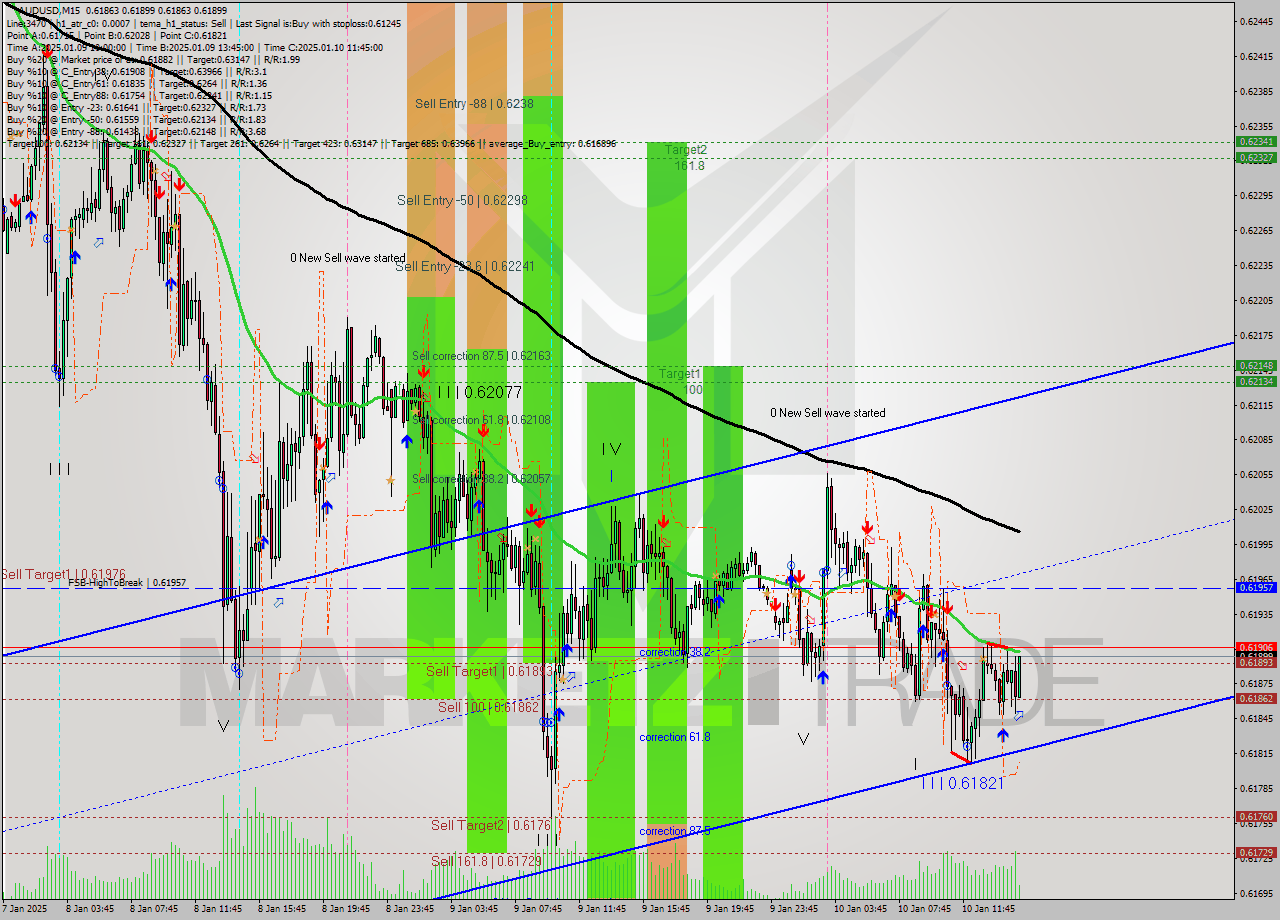Click the 'I V' wave label on the green bar

(611, 450)
